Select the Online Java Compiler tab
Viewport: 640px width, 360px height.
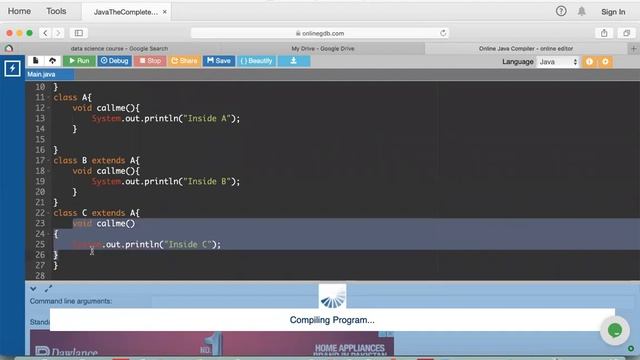(x=526, y=49)
